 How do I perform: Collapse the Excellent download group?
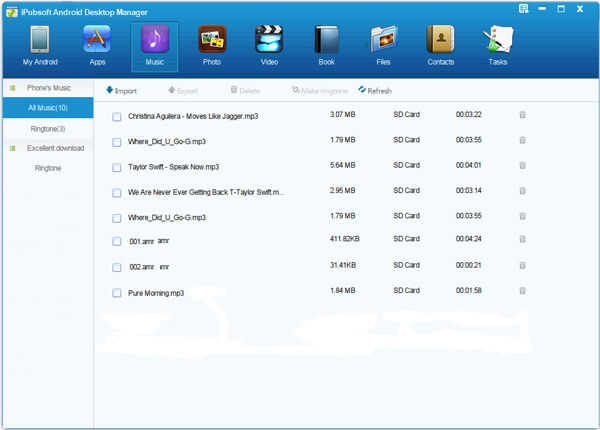13,148
